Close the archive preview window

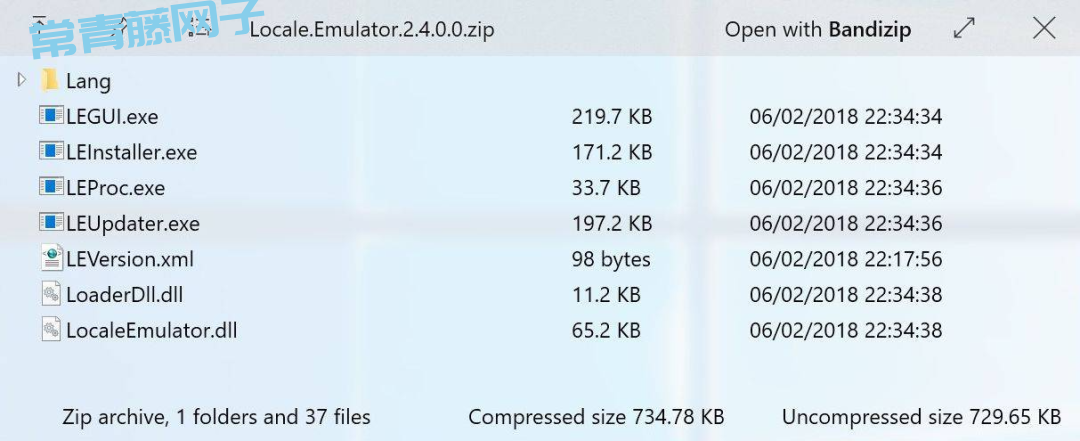[1044, 29]
